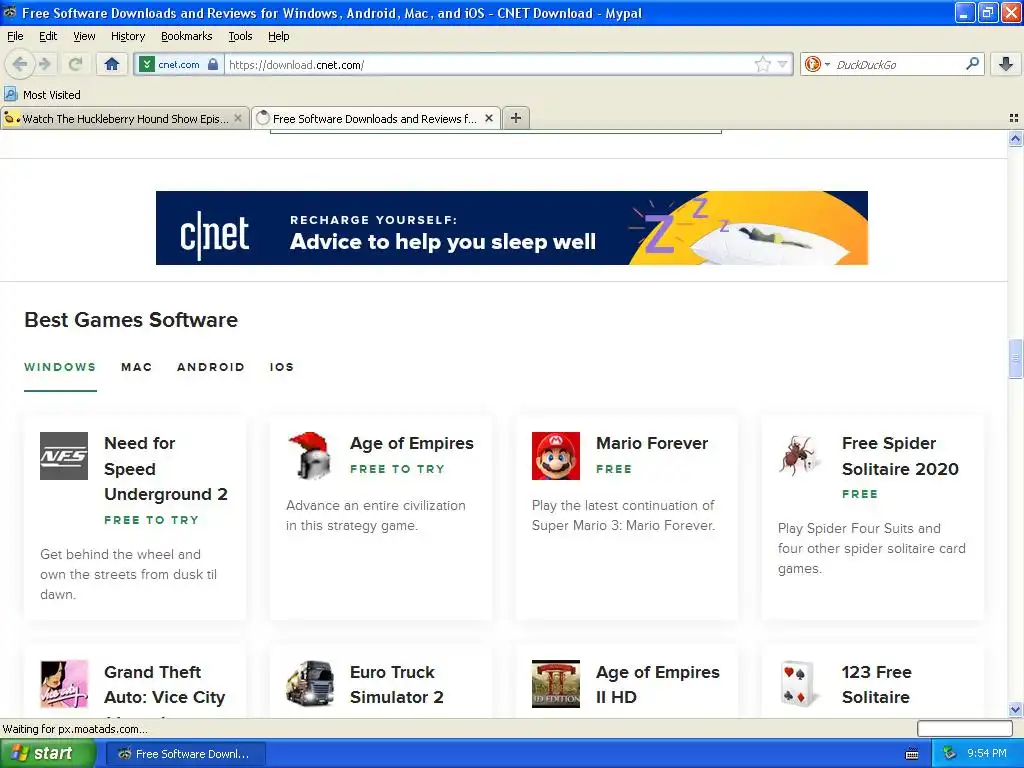
Task: Open the Home page button
Action: tap(112, 64)
